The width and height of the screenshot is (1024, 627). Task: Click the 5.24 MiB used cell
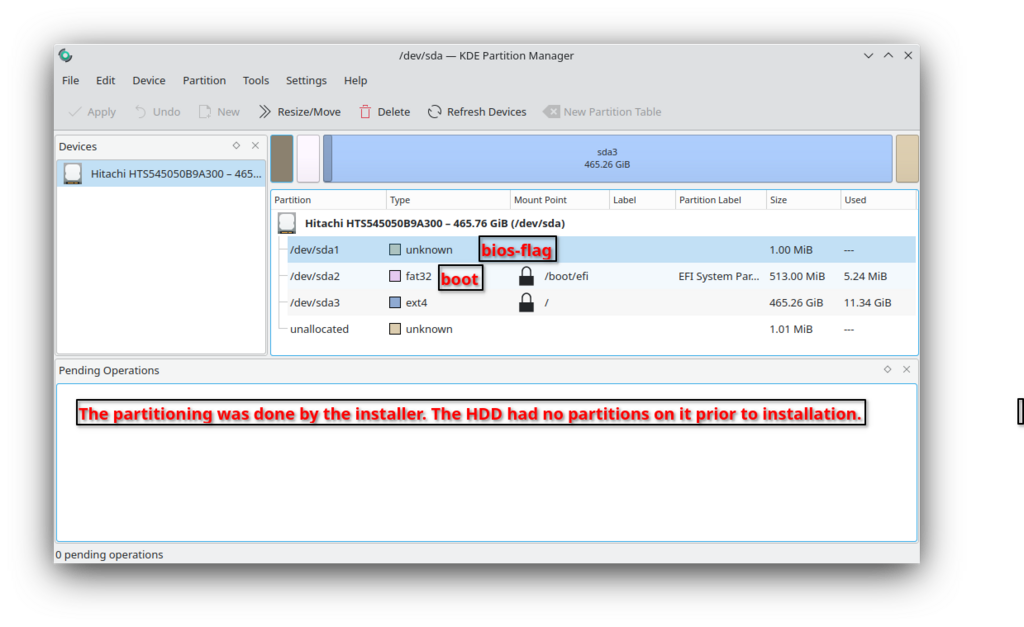[x=865, y=276]
